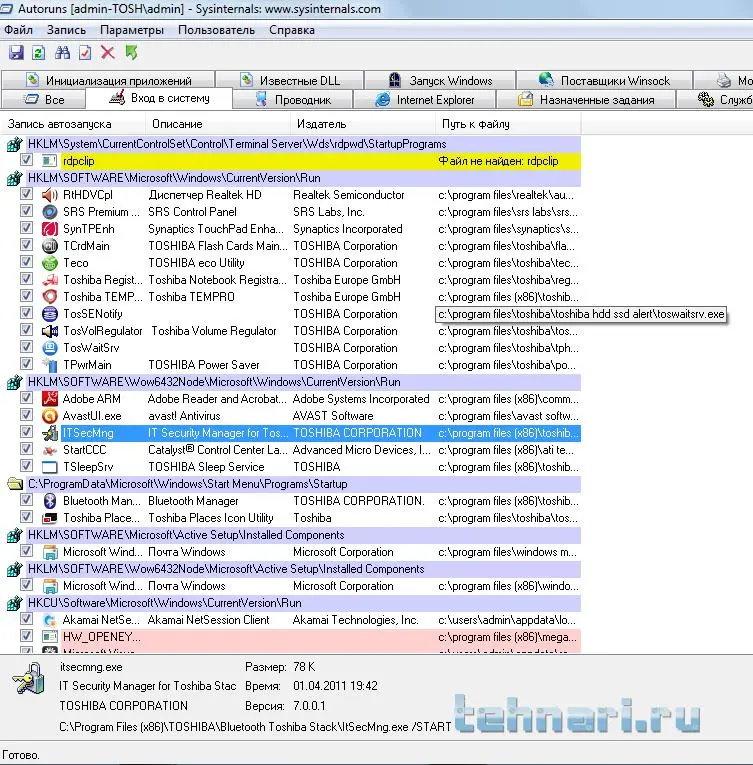Viewport: 753px width, 765px height.
Task: Sort by the Издатель column header
Action: coord(320,124)
